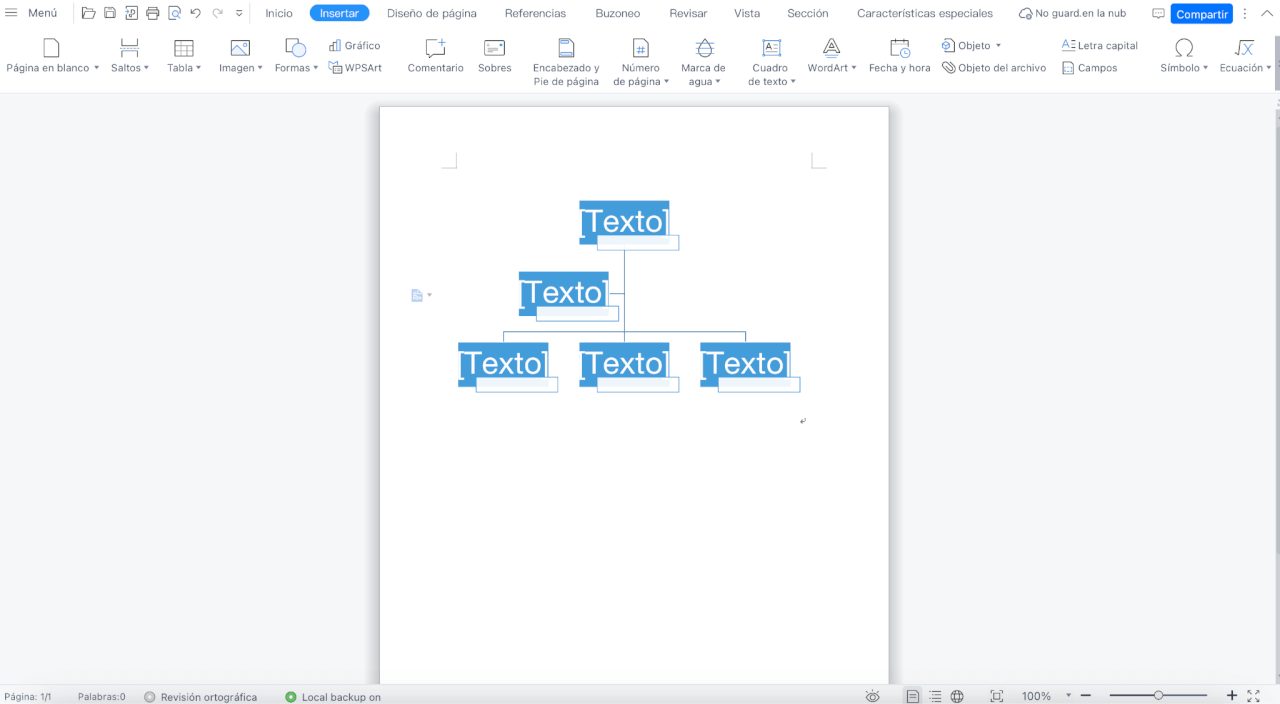This screenshot has width=1280, height=704.
Task: Go to the Referencias tab
Action: click(535, 13)
